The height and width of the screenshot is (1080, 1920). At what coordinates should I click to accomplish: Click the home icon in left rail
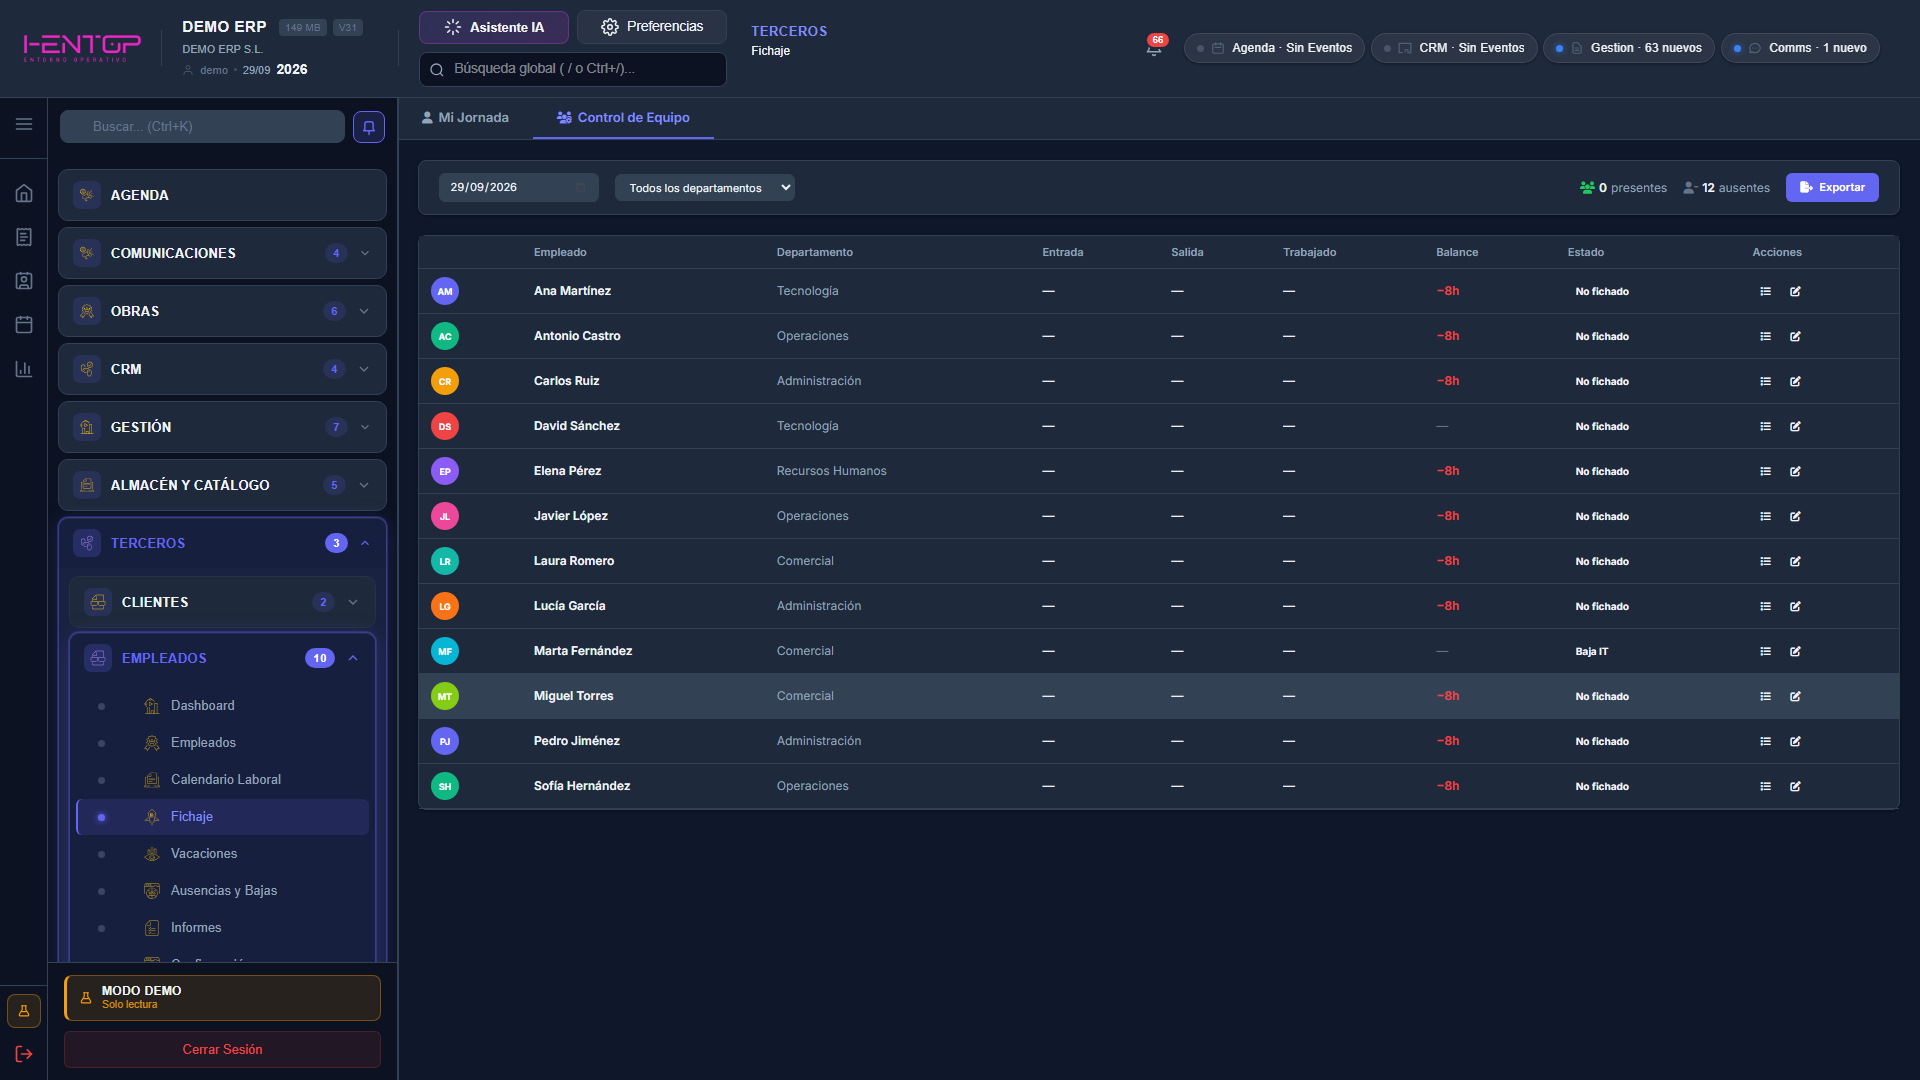tap(24, 193)
